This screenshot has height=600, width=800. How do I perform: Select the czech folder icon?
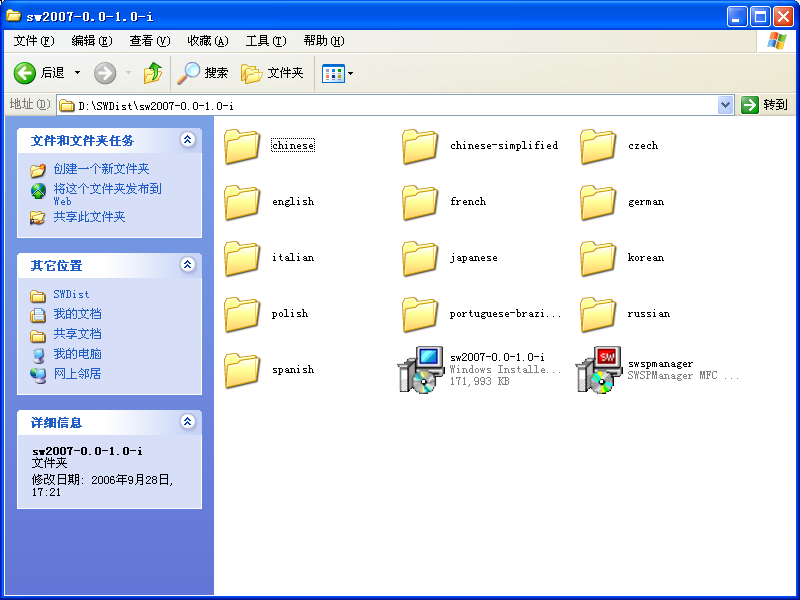pyautogui.click(x=598, y=146)
